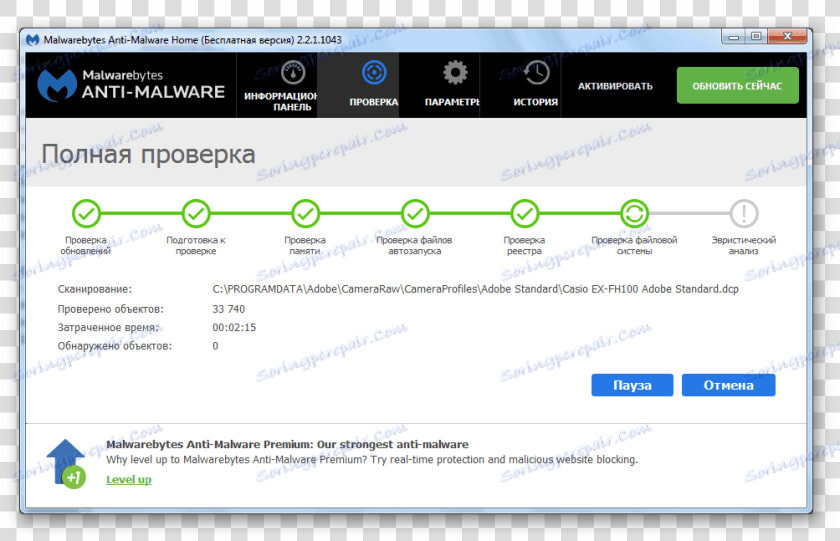The image size is (840, 541).
Task: Click the Проверено объектов label
Action: click(110, 309)
